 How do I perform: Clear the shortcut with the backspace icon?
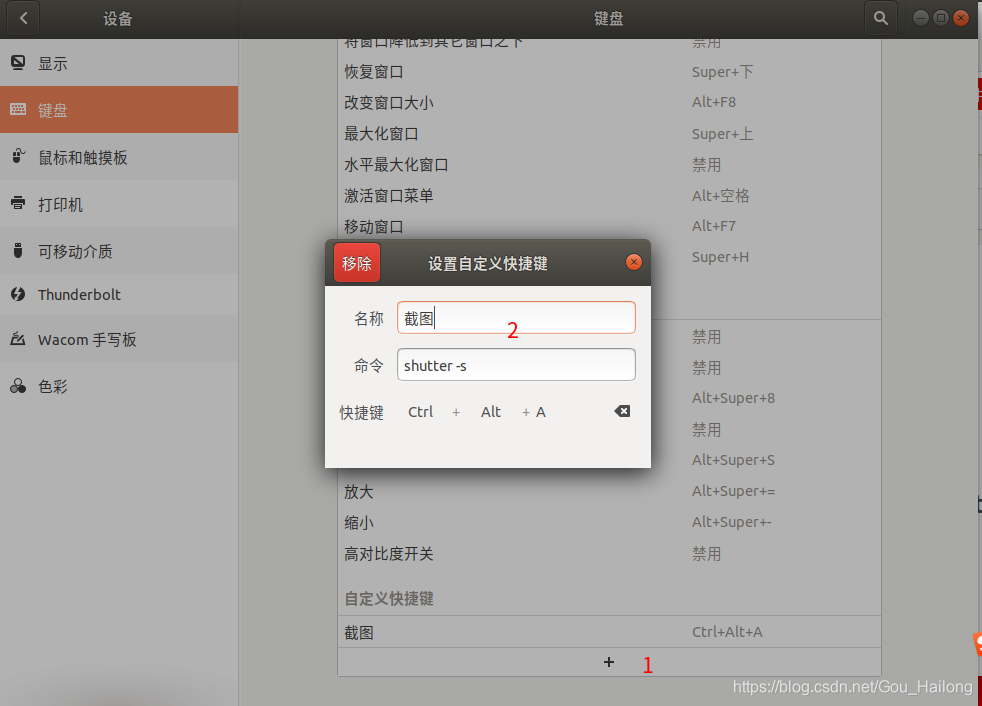622,411
